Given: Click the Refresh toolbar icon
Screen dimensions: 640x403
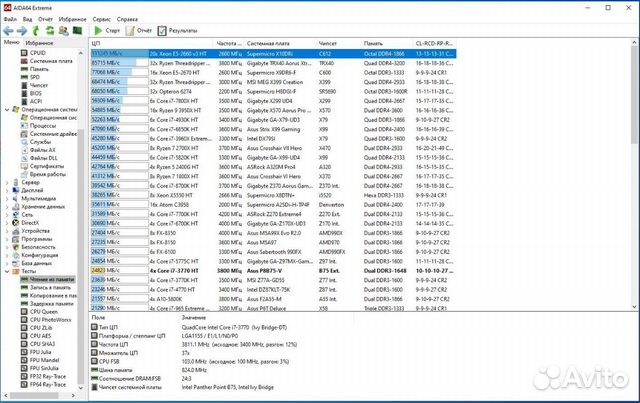Looking at the screenshot, I should pyautogui.click(x=50, y=31).
